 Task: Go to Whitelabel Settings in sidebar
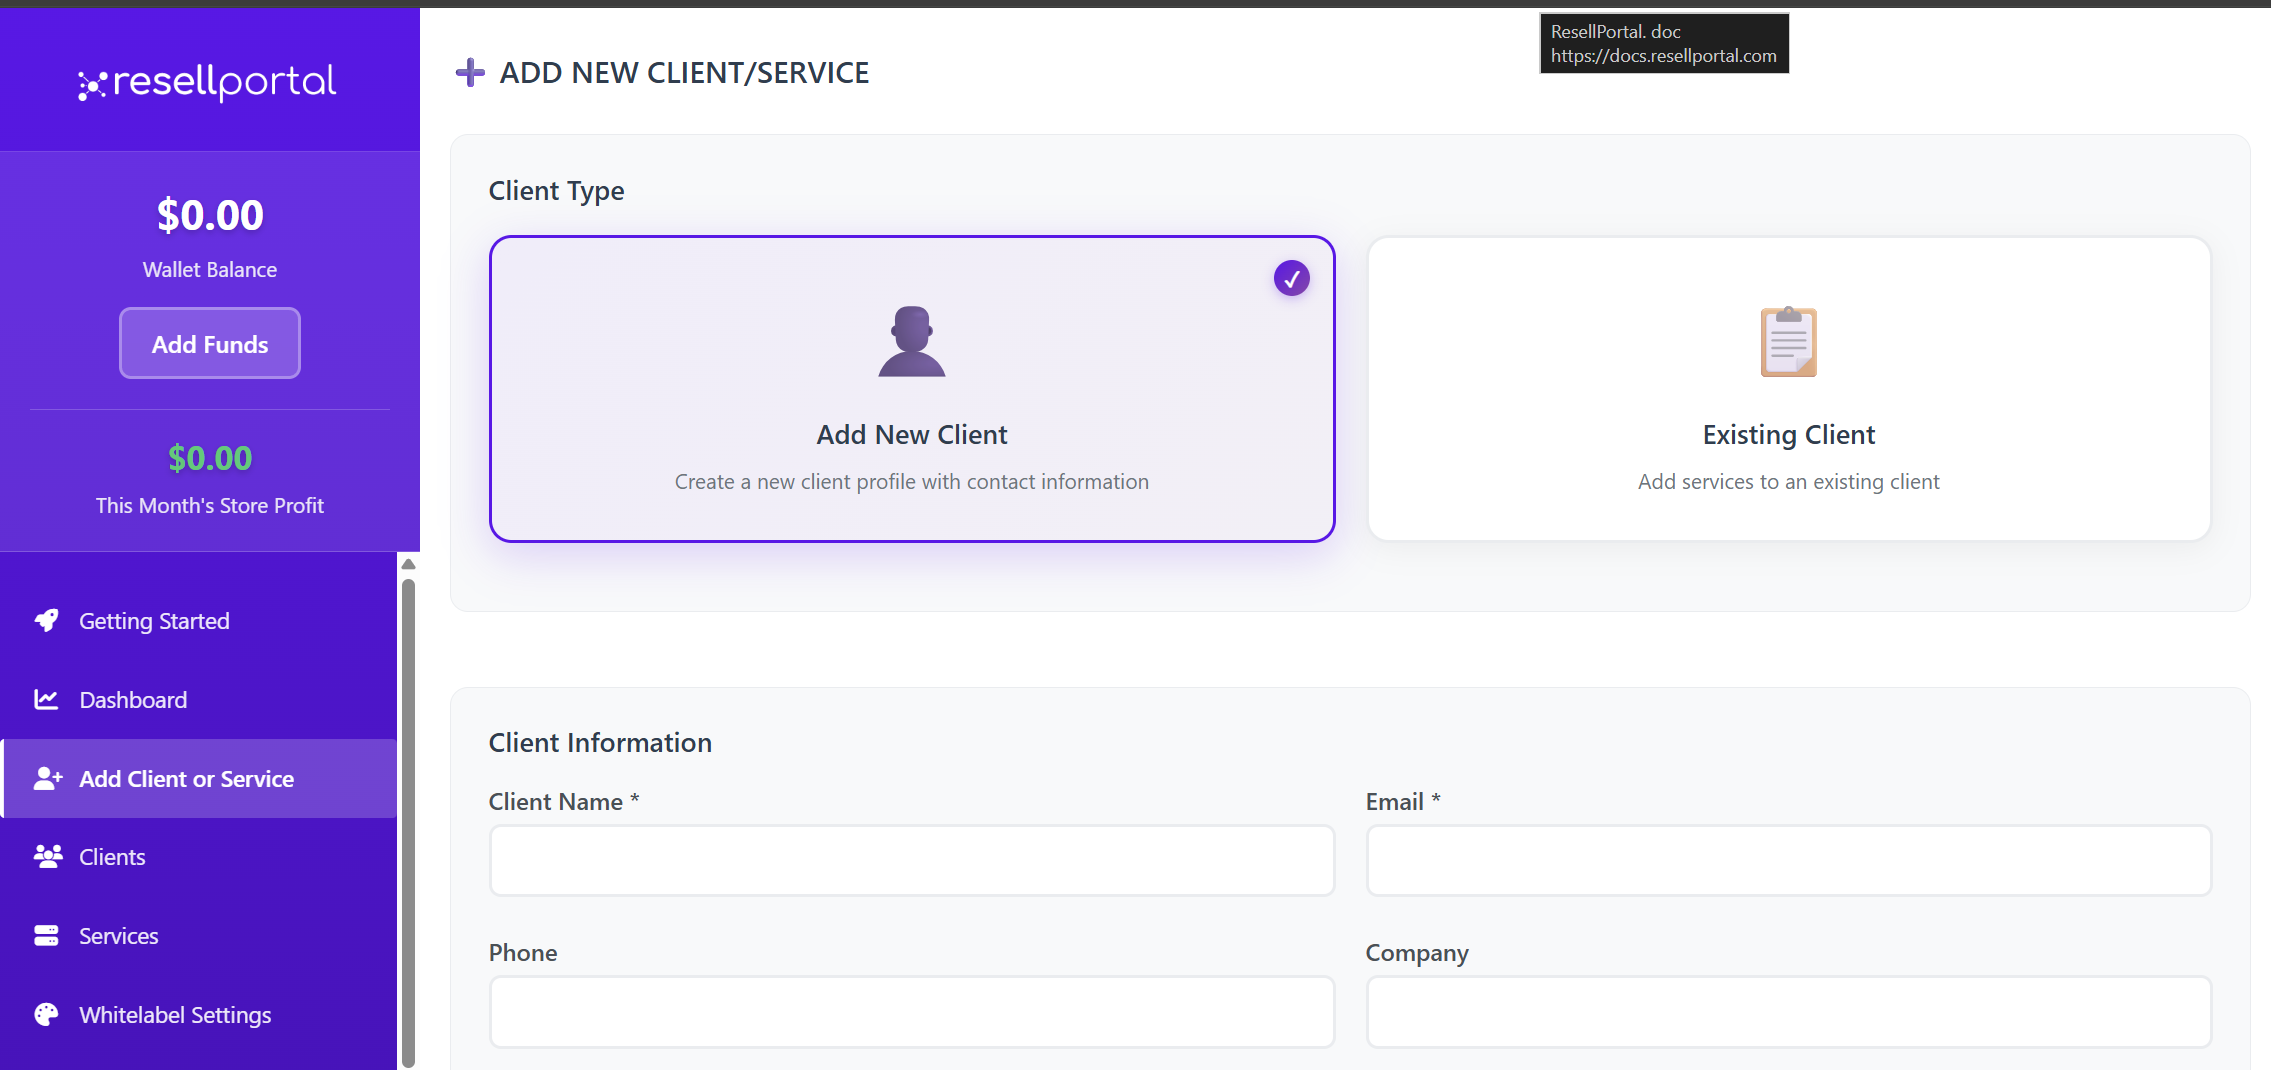tap(175, 1015)
